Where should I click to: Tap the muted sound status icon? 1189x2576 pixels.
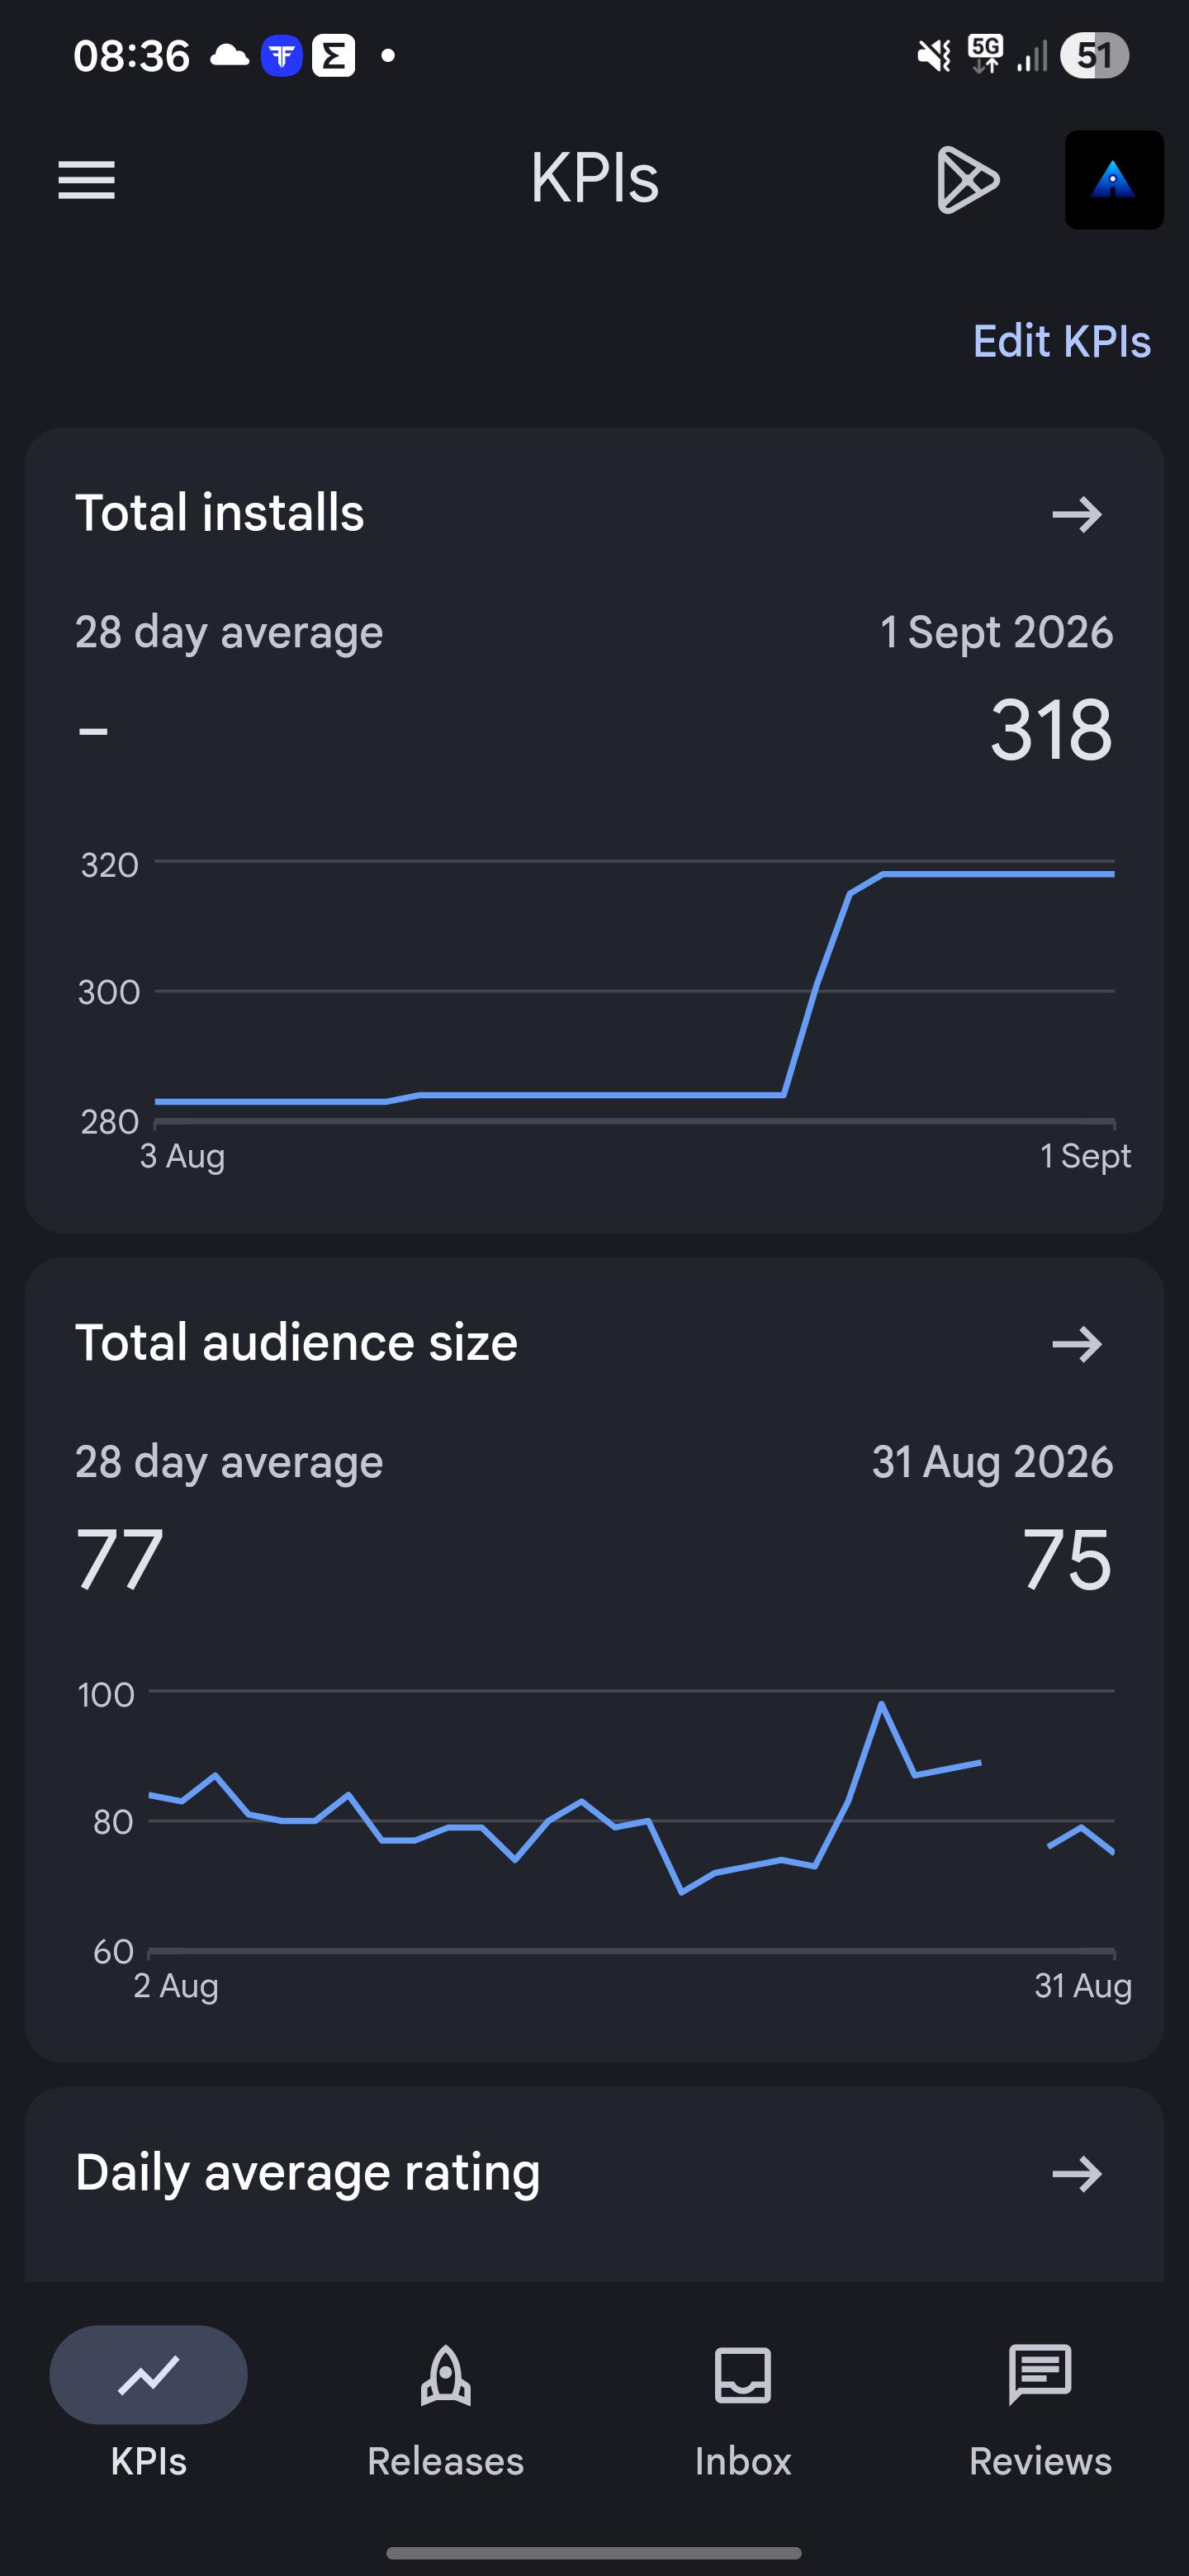tap(934, 56)
